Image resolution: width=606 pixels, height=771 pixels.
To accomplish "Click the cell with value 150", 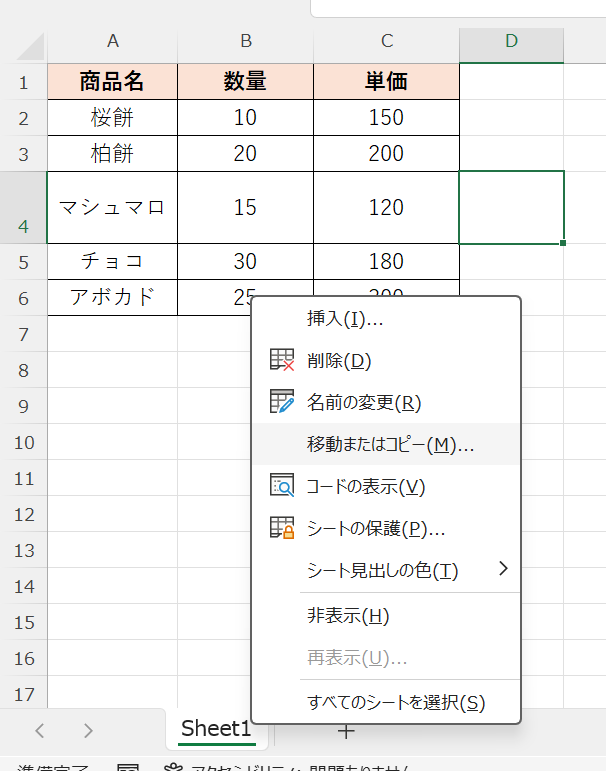I will coord(386,118).
